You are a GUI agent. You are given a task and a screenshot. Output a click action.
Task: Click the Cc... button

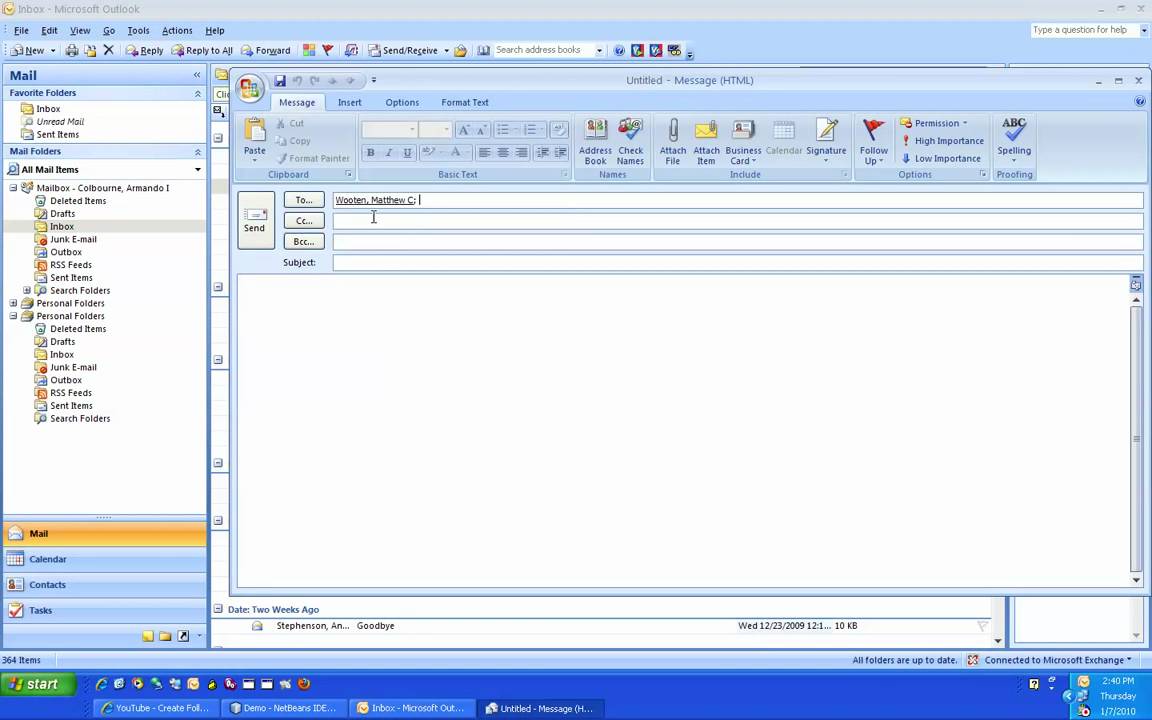(x=304, y=220)
